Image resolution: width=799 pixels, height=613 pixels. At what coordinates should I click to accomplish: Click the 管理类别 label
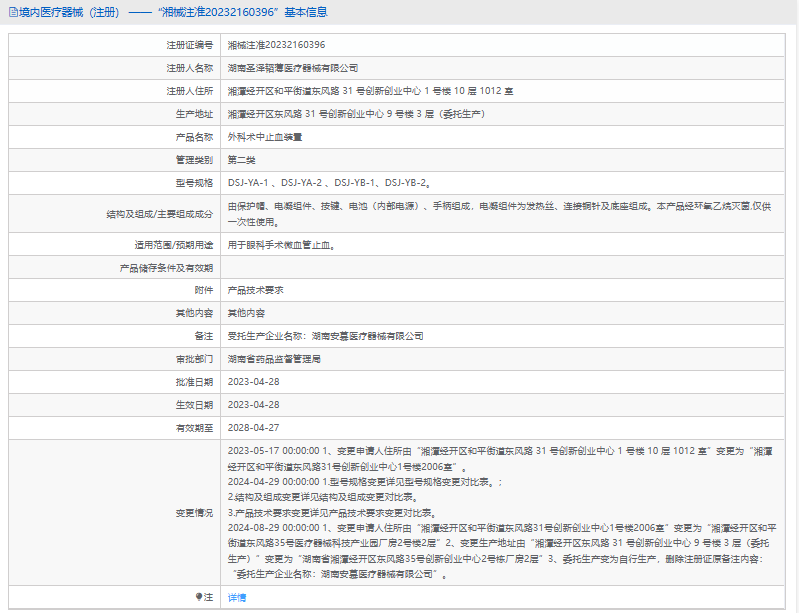point(194,160)
